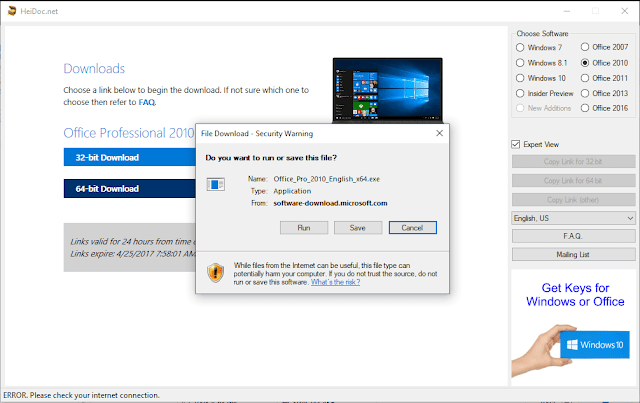Select the Windows 8.1 radio button
Screen dimensions: 640x403
pyautogui.click(x=520, y=63)
